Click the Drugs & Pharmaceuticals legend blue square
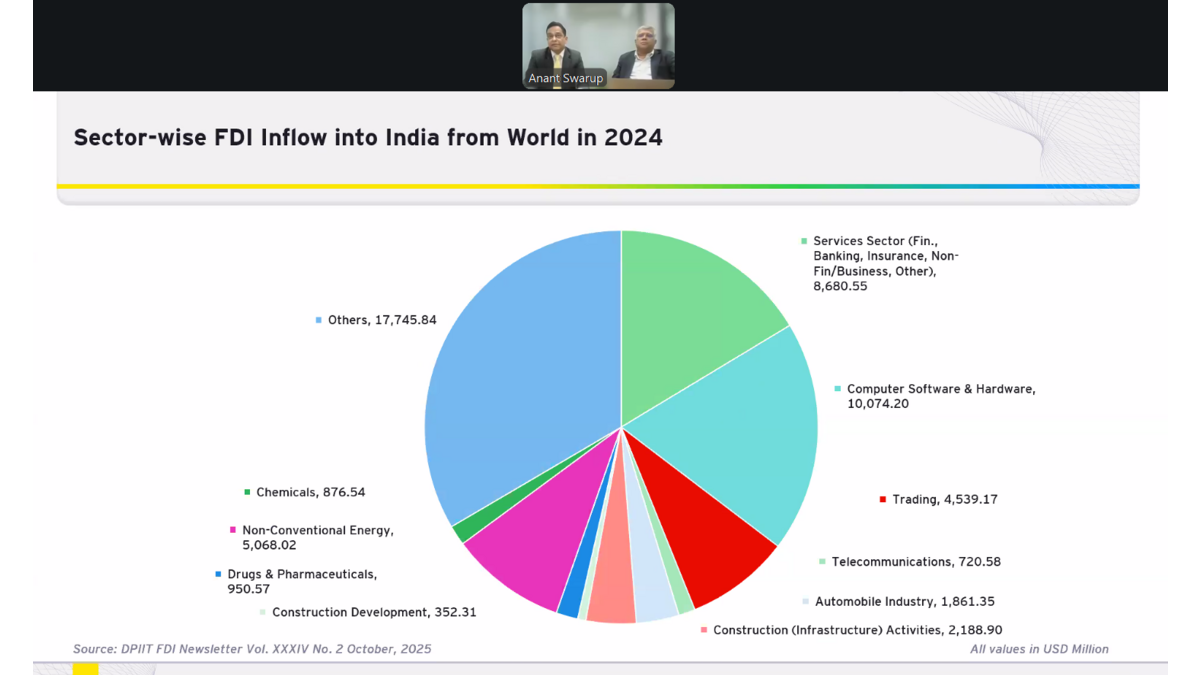The image size is (1200, 675). 218,575
